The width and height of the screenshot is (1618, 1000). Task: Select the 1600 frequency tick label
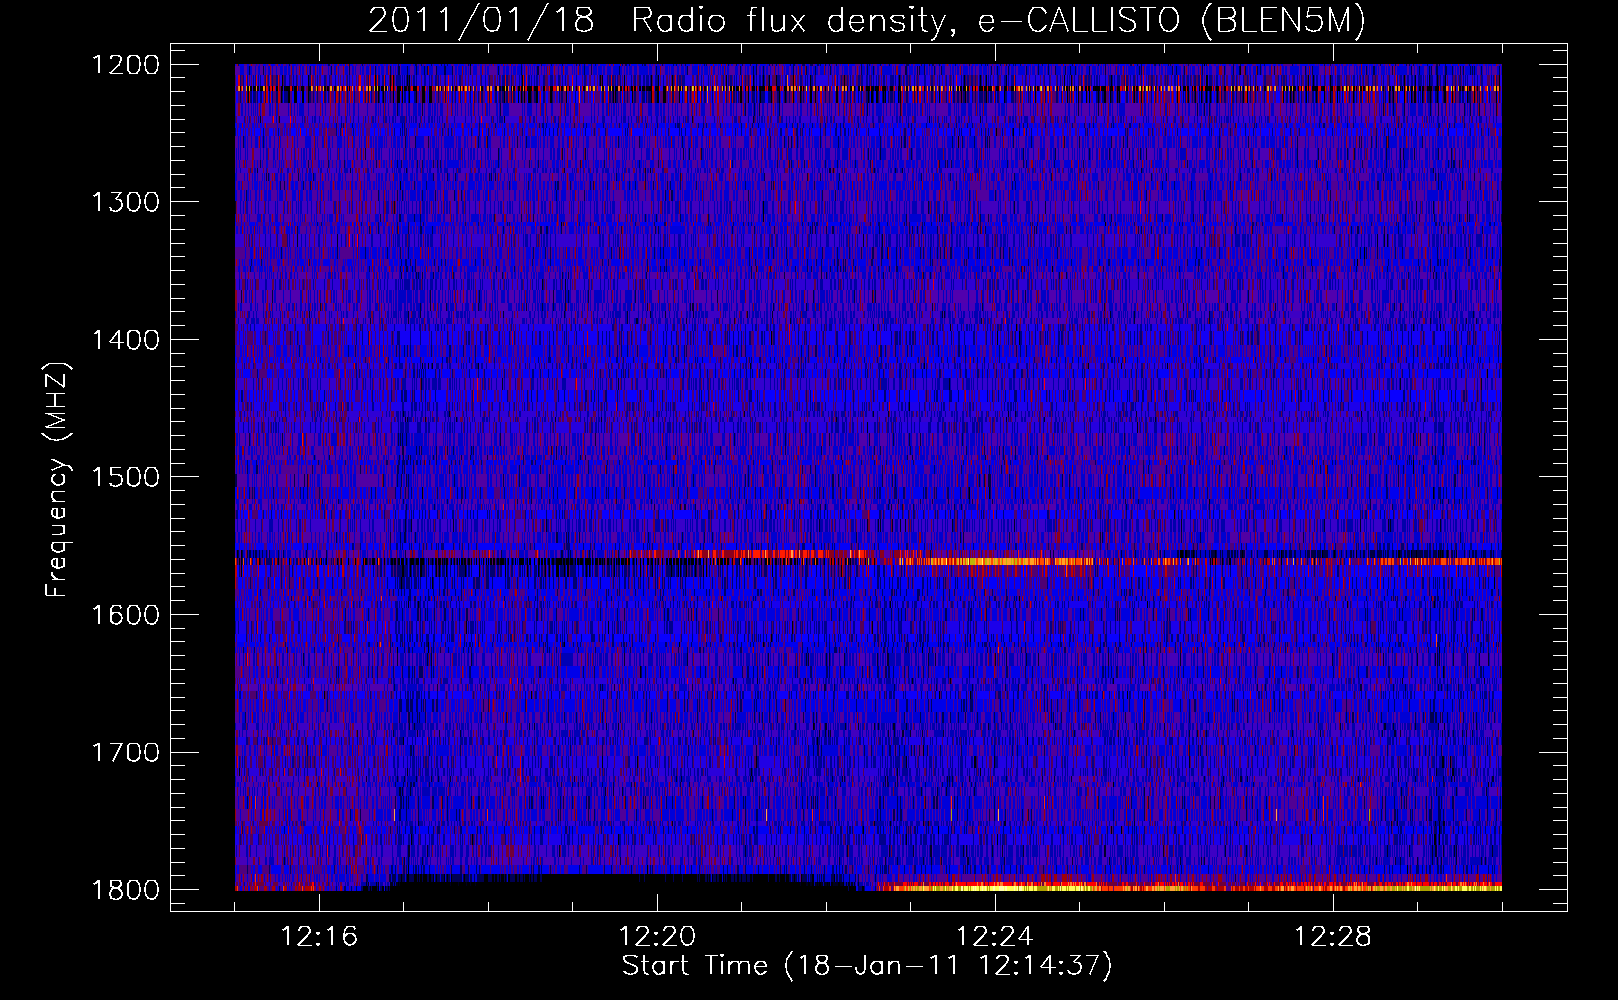[125, 615]
